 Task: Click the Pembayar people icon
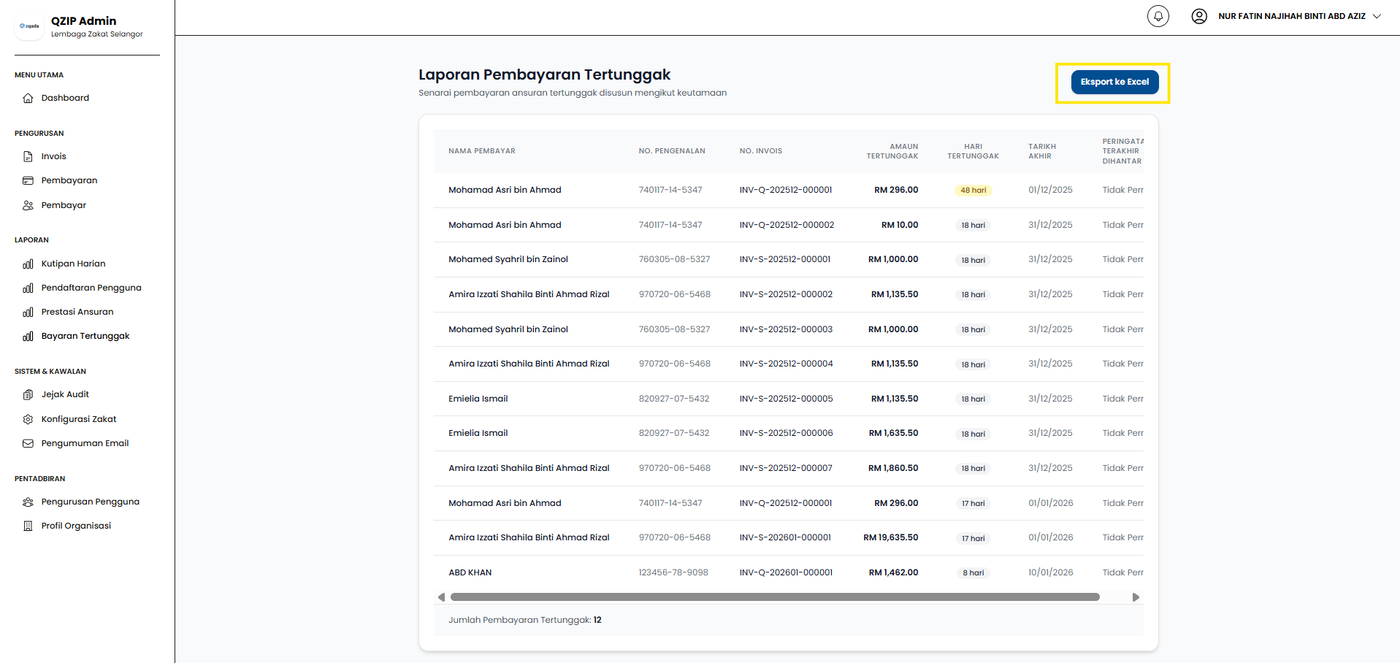(x=28, y=205)
